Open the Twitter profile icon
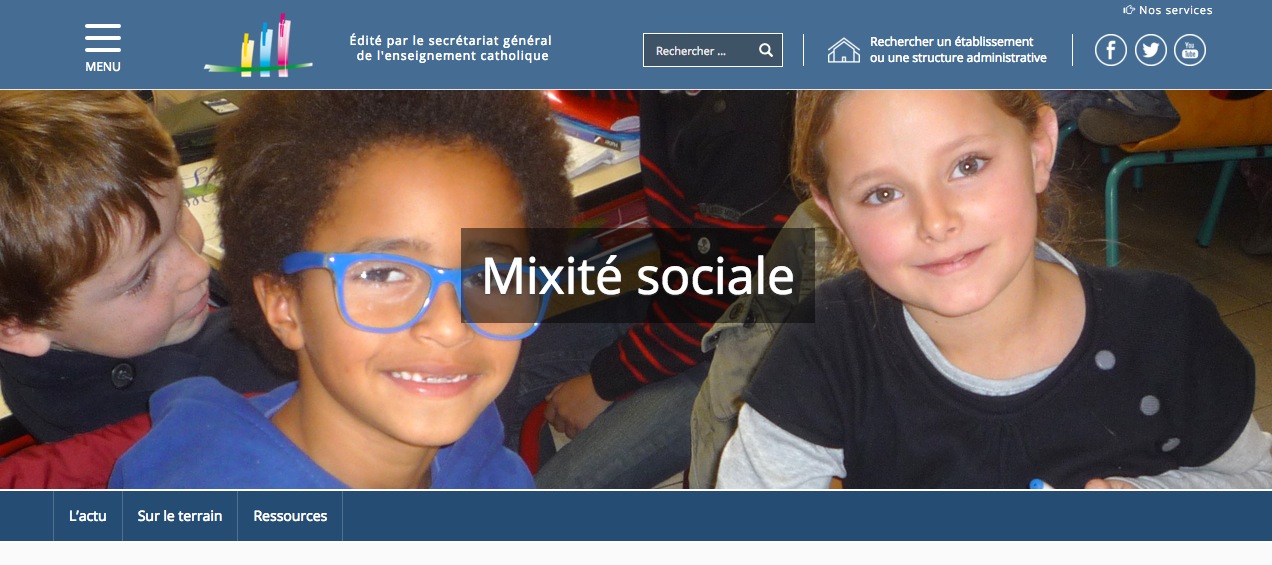The image size is (1272, 565). [x=1151, y=50]
